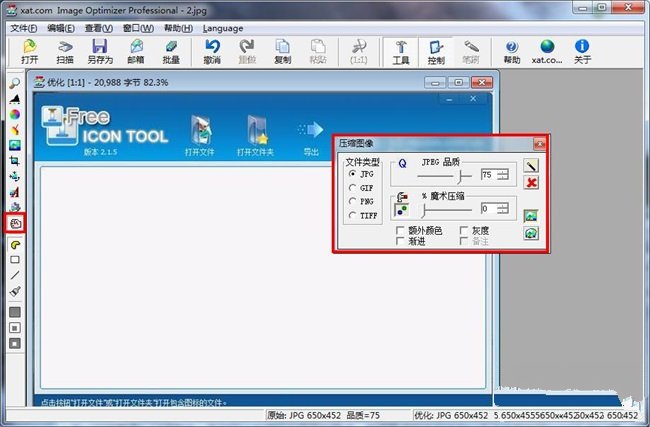Click the JPEG quality value field showing 75
Image resolution: width=650 pixels, height=427 pixels.
(x=489, y=175)
